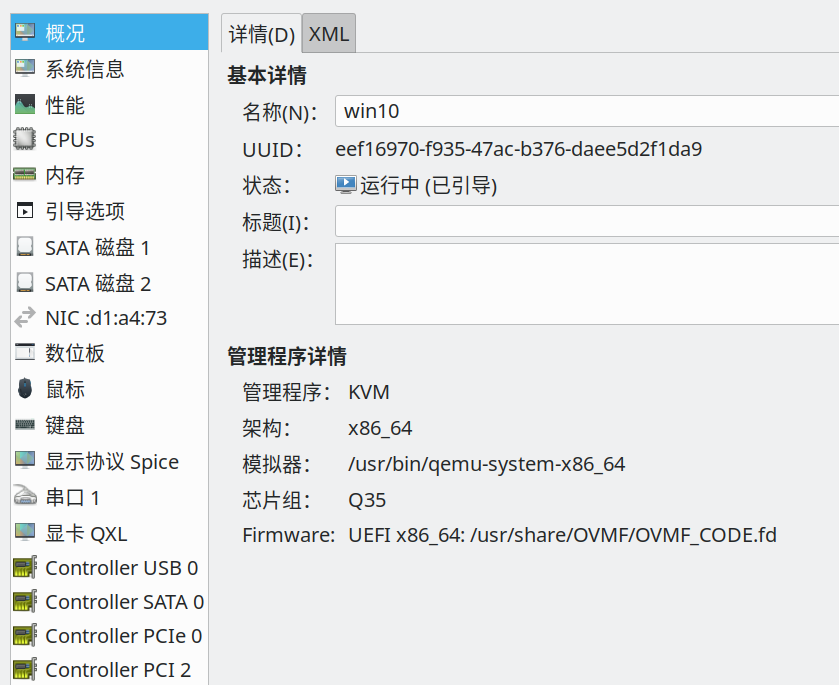Open the serial port (串口 1) icon
The image size is (839, 685).
click(25, 497)
